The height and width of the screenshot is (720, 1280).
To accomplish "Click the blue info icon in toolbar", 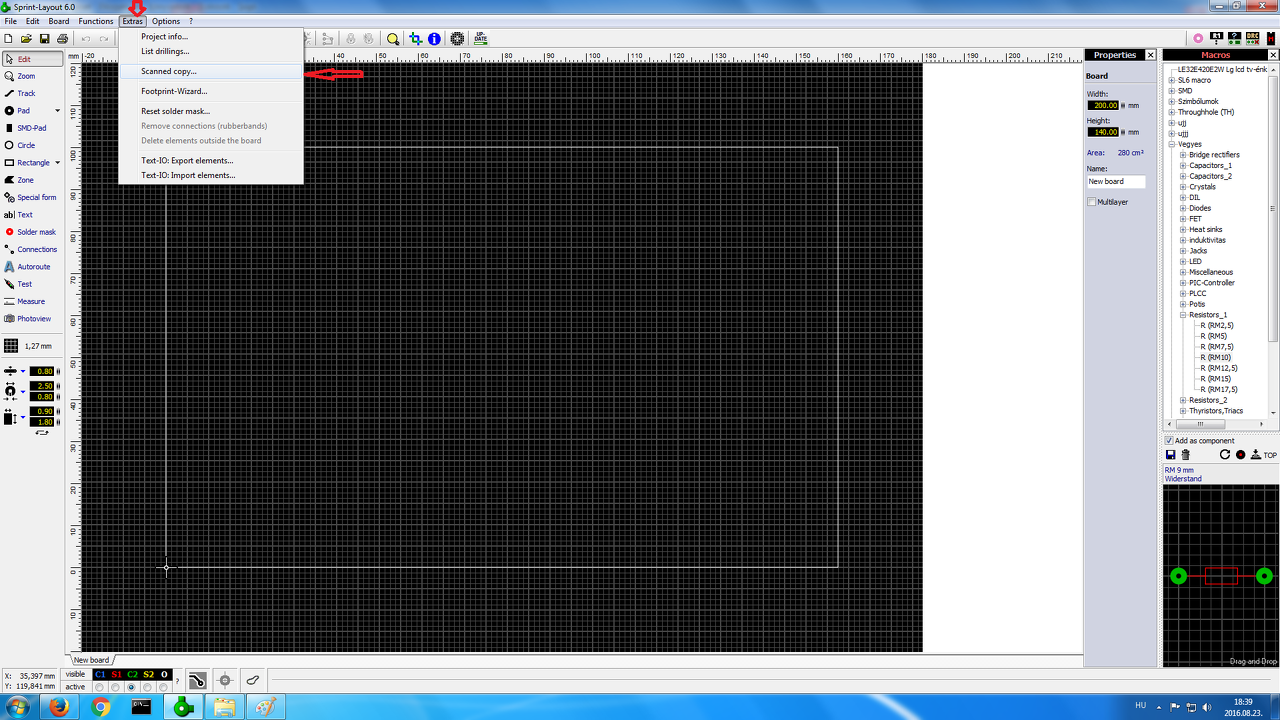I will click(x=434, y=39).
